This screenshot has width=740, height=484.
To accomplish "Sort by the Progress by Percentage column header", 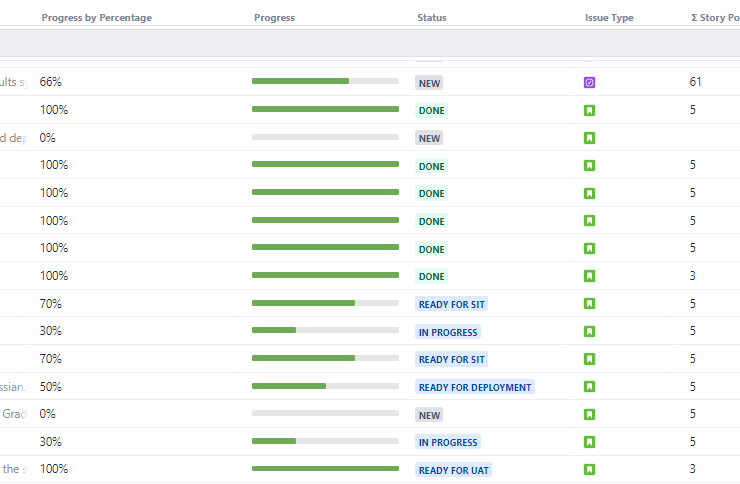I will click(97, 17).
